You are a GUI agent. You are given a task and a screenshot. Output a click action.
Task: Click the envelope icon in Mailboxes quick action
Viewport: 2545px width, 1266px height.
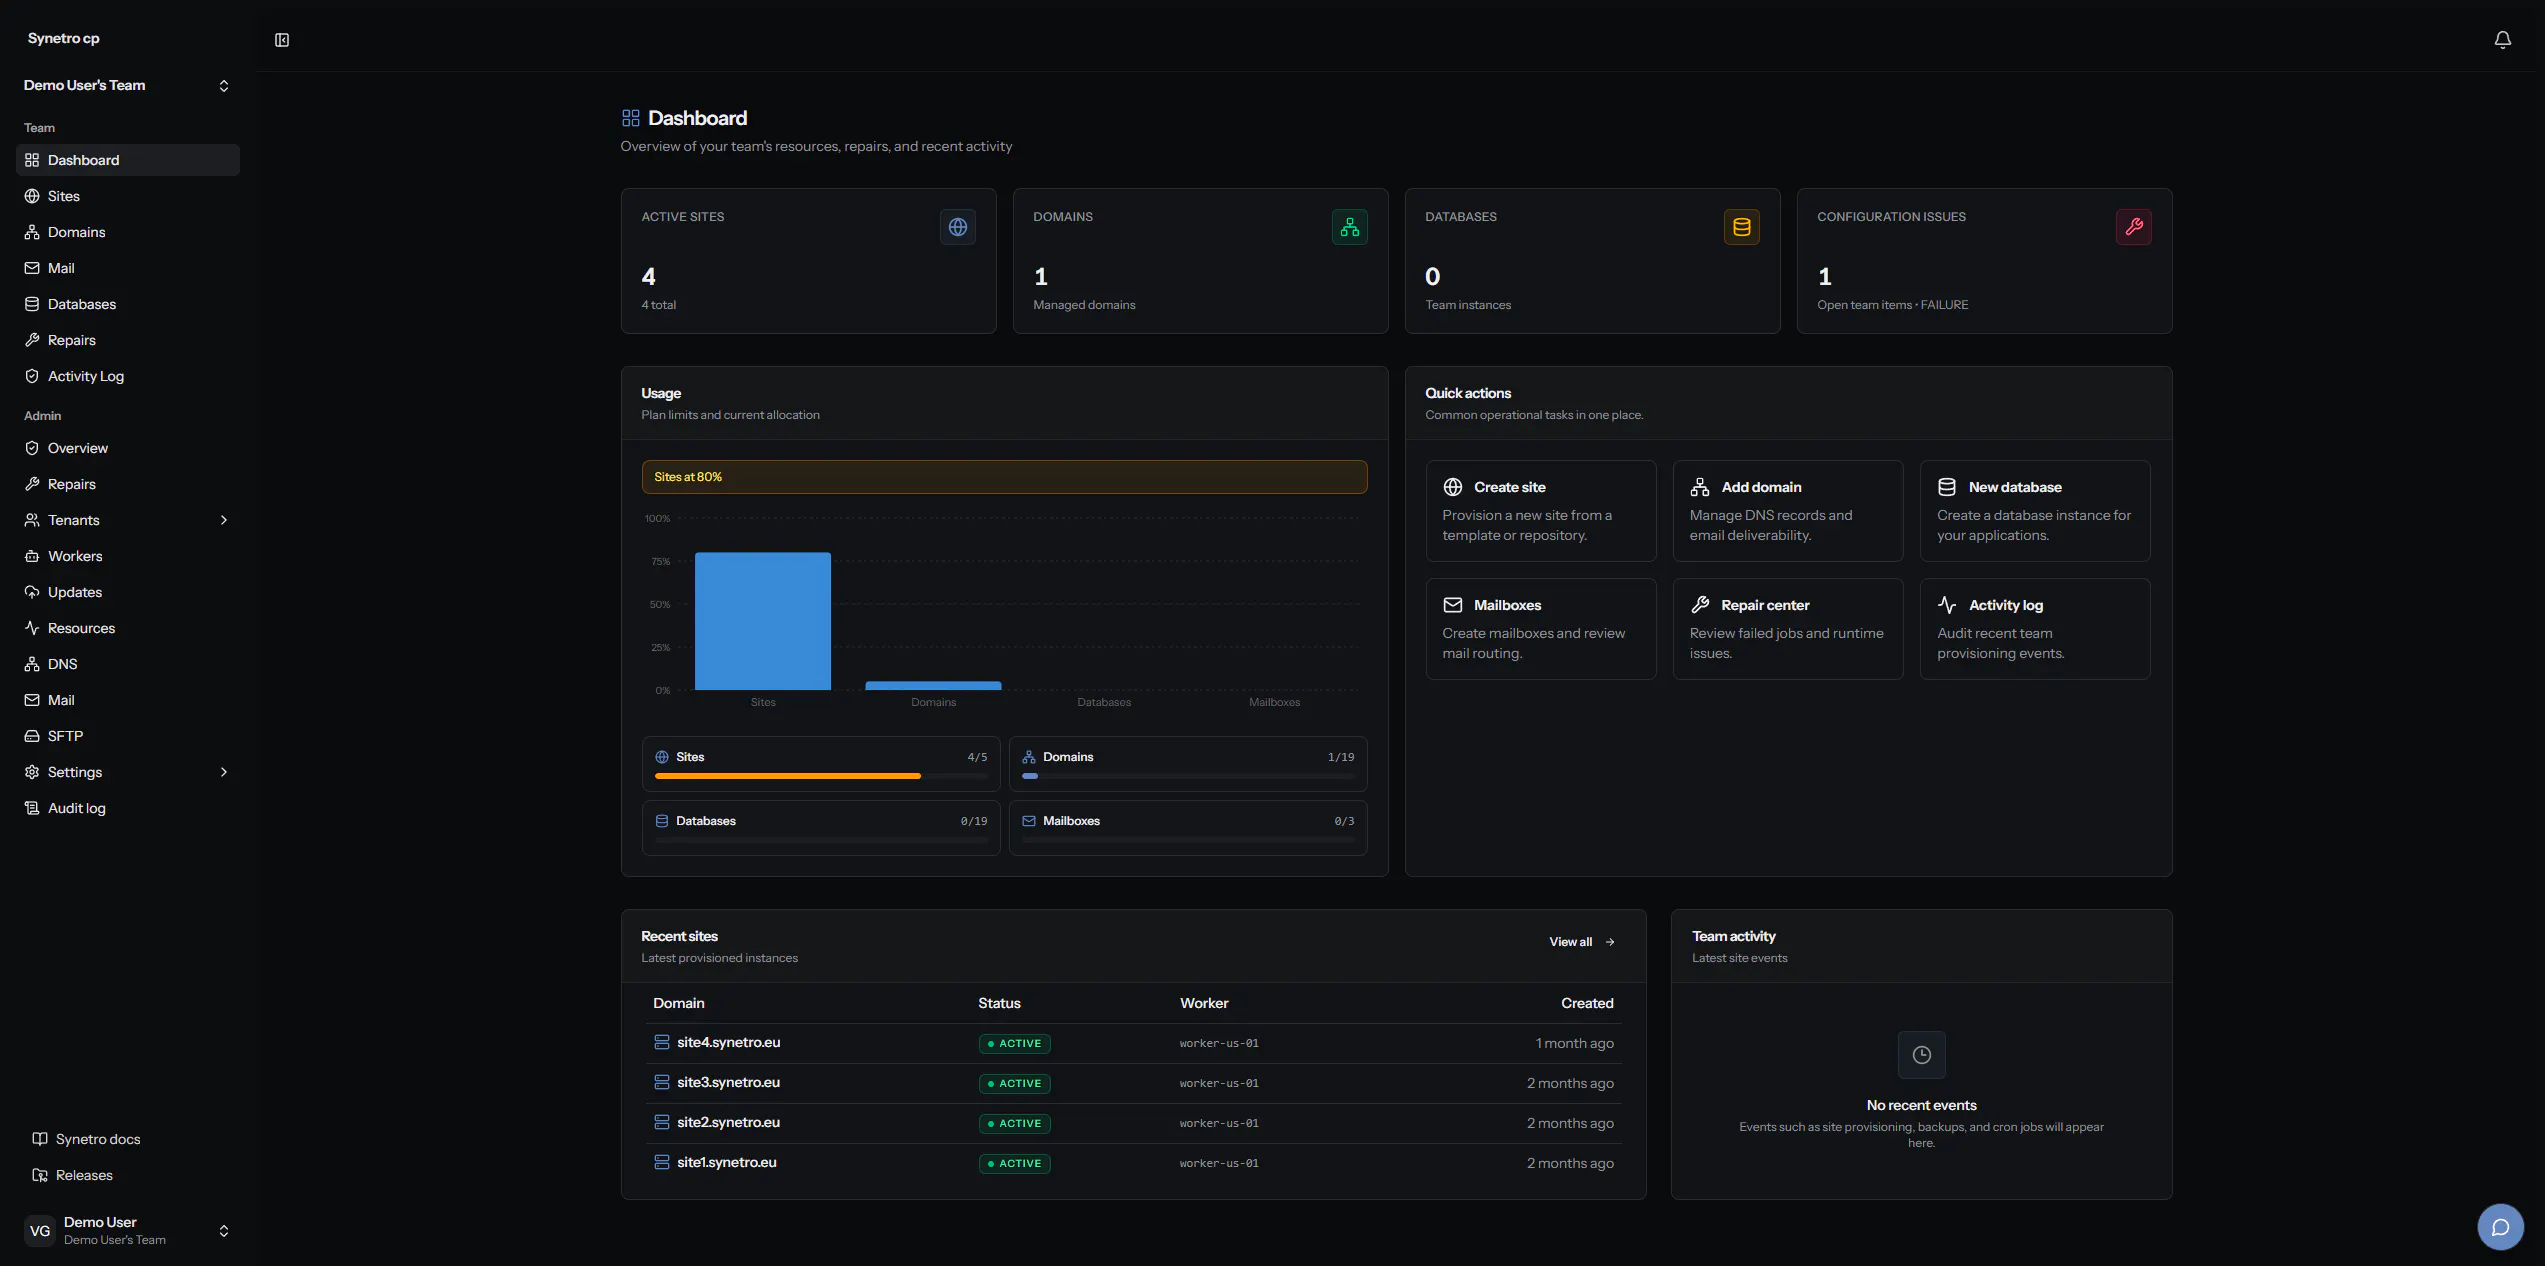tap(1453, 605)
